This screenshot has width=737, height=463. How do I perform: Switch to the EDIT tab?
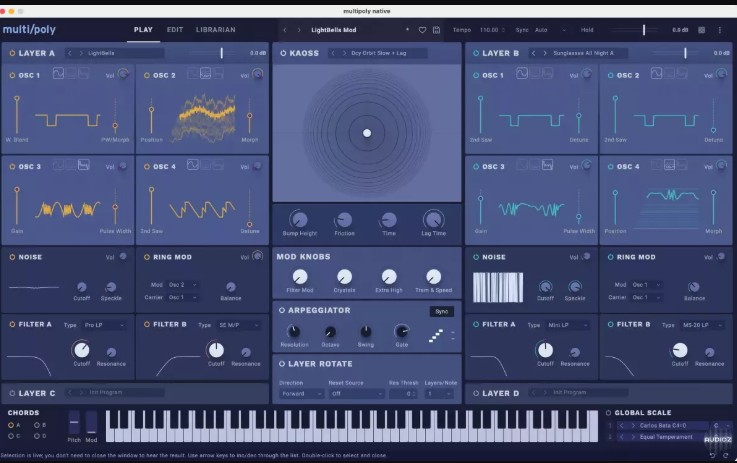175,30
